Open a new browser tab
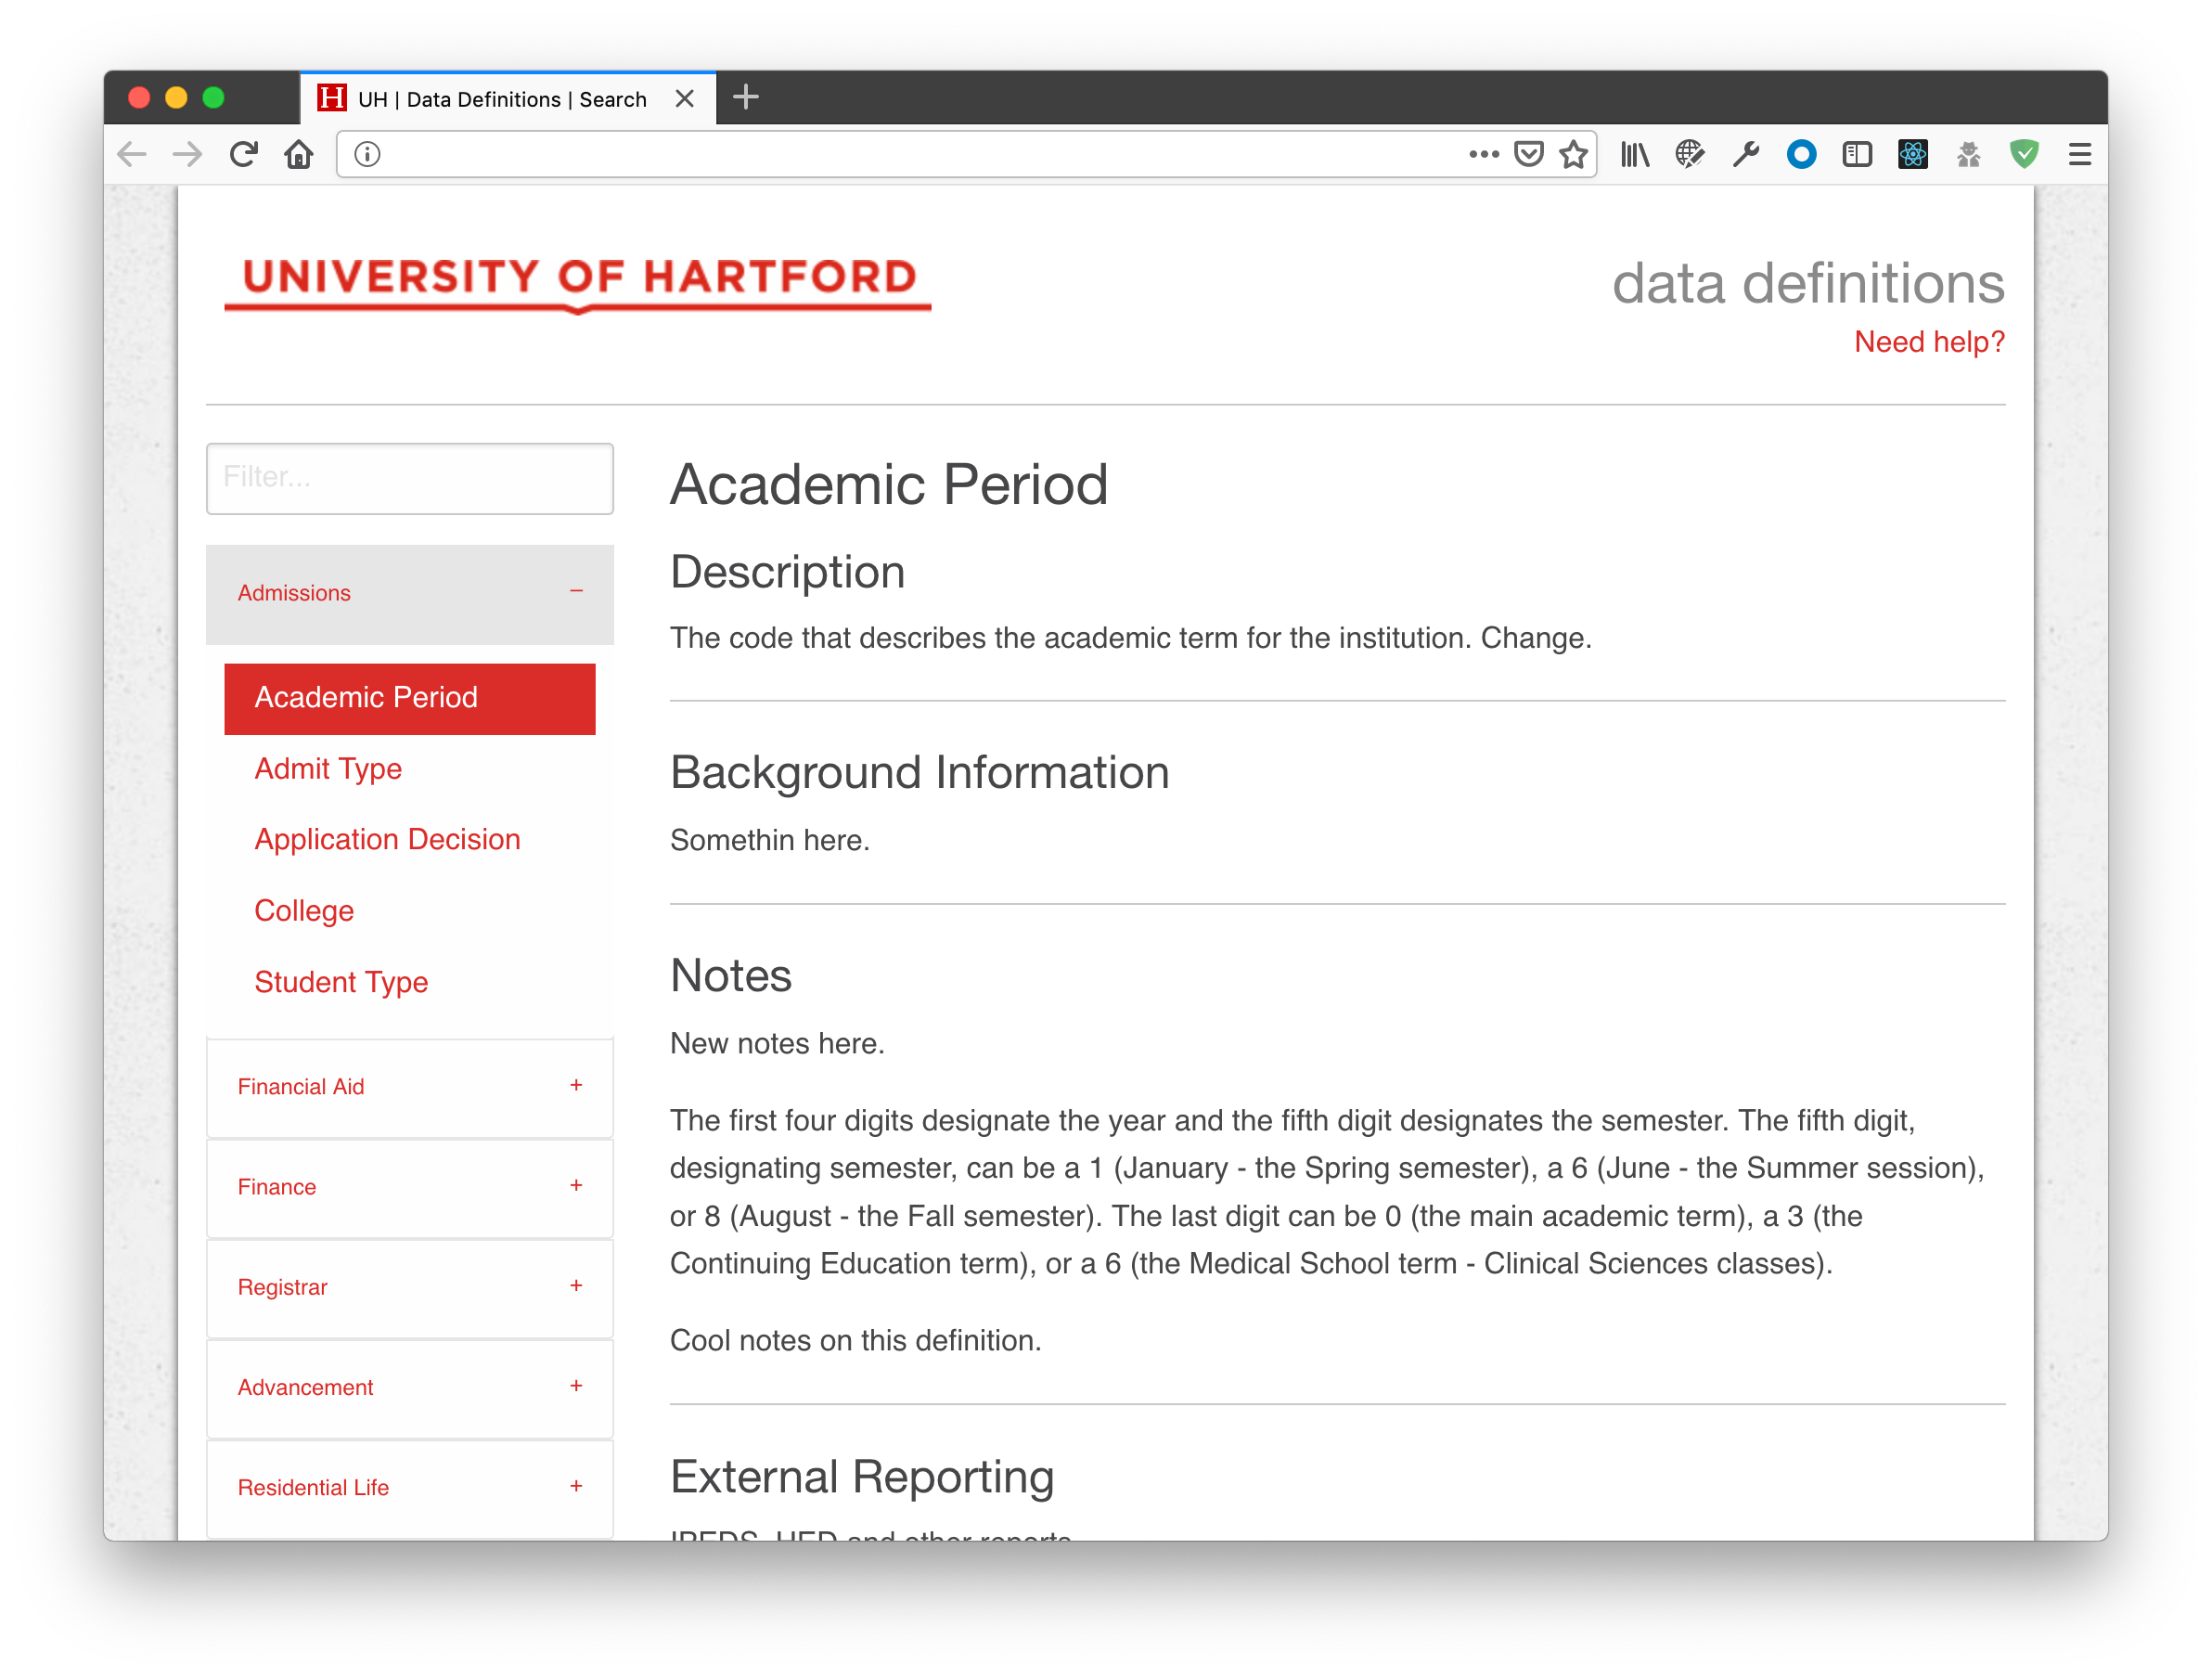This screenshot has height=1678, width=2212. point(746,98)
